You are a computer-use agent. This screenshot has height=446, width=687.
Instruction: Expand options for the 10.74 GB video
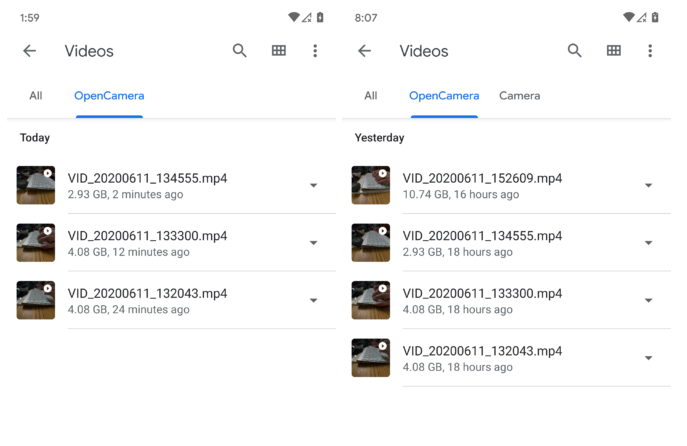tap(648, 185)
